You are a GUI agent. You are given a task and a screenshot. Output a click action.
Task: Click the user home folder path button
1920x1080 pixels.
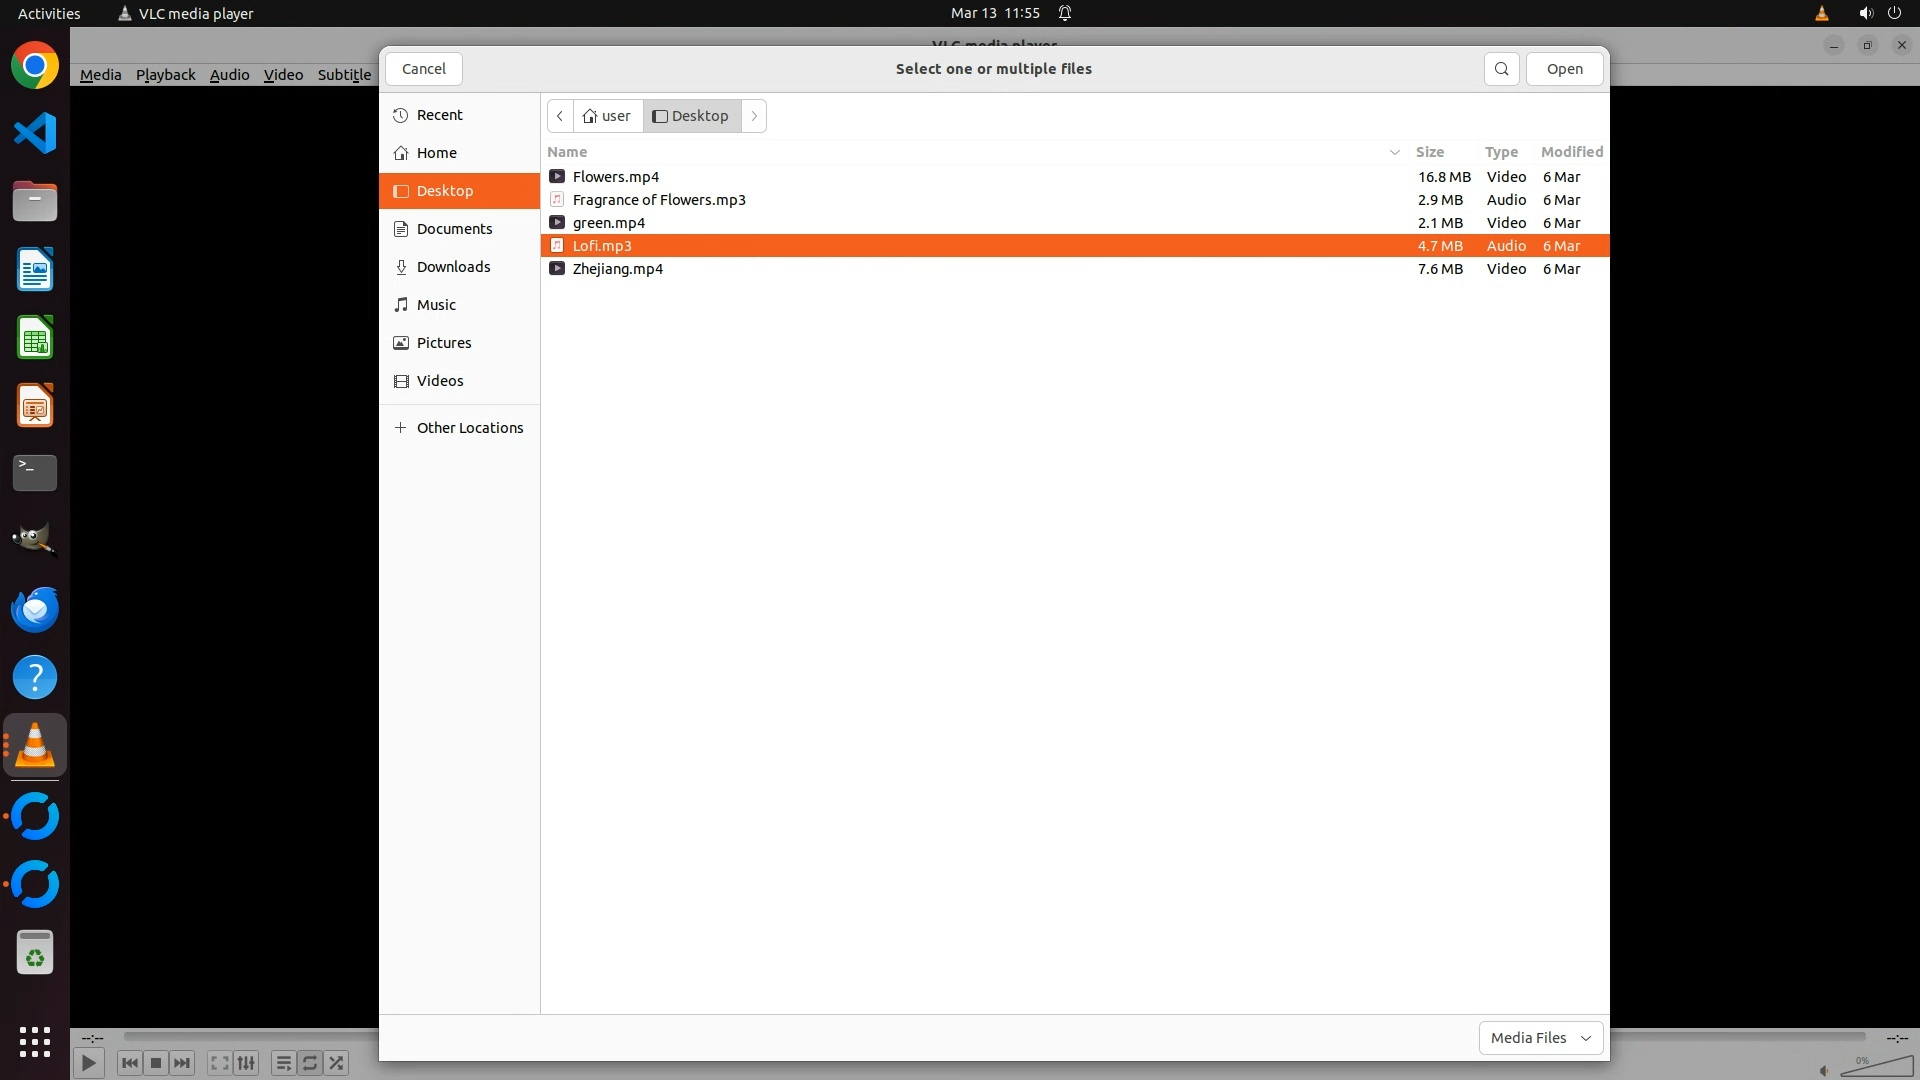click(x=607, y=116)
